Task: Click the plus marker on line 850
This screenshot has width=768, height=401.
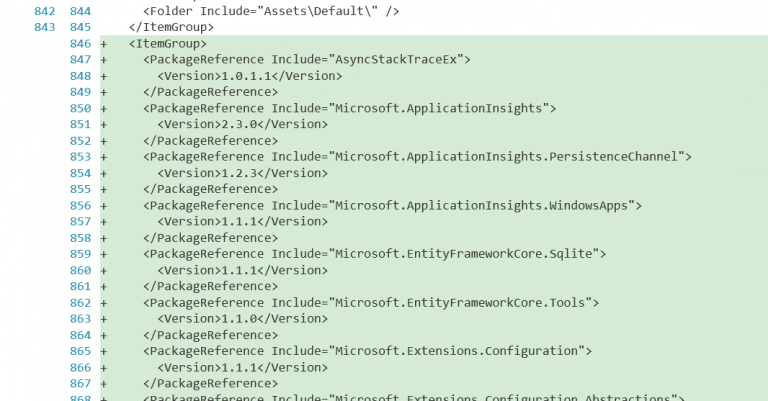Action: tap(104, 108)
